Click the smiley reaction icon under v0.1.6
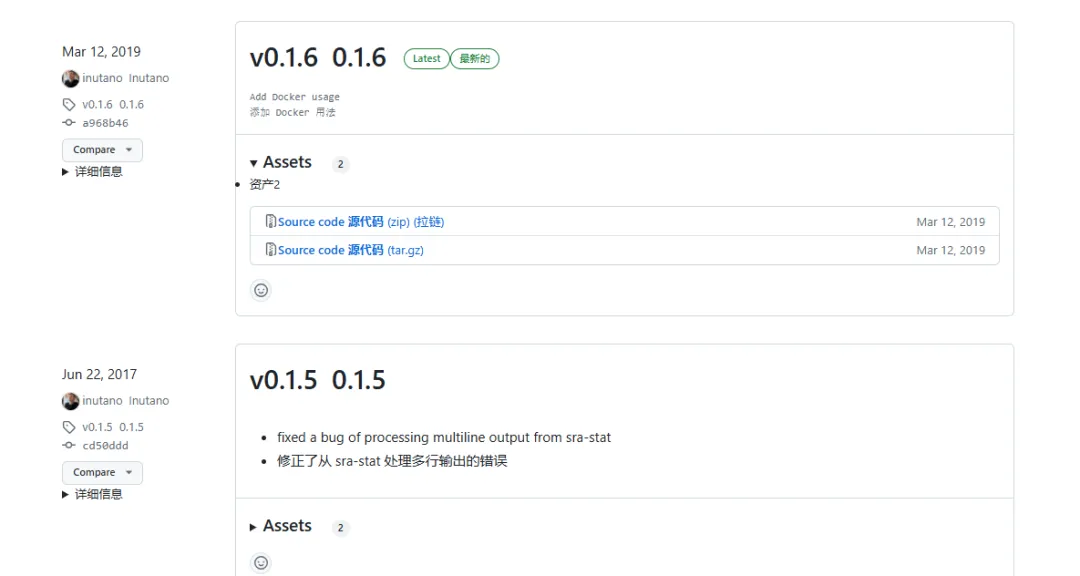 tap(261, 290)
